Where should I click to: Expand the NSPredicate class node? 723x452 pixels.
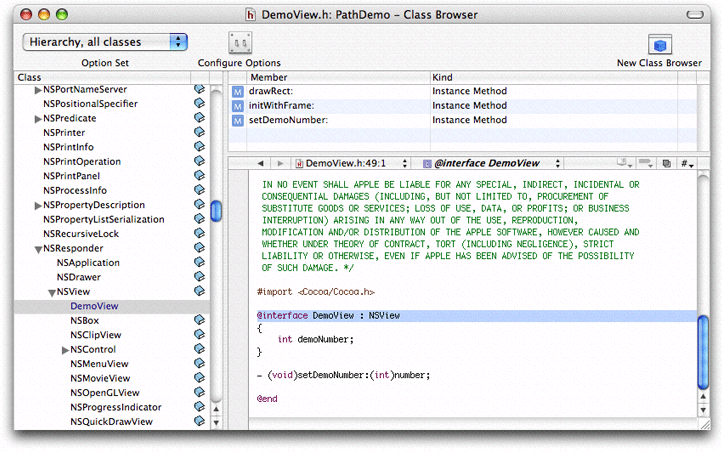pyautogui.click(x=38, y=118)
